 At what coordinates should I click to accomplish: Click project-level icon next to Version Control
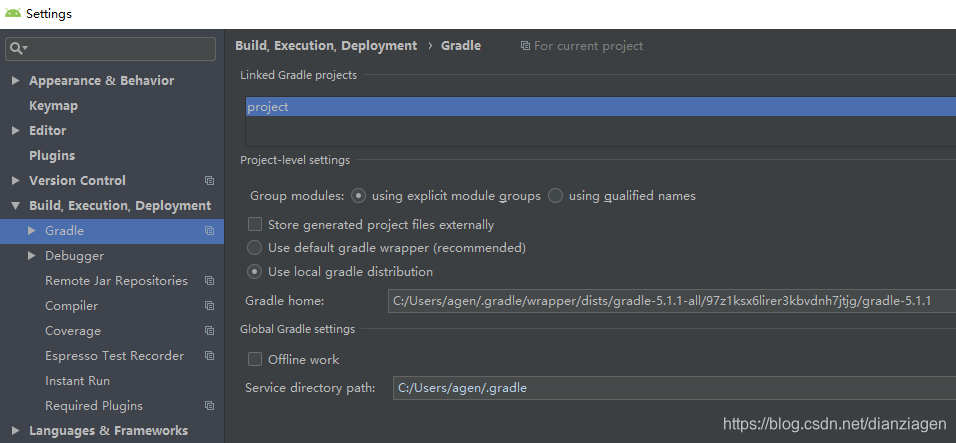[210, 181]
